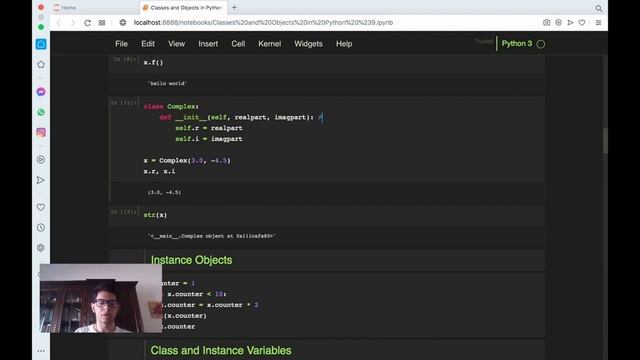
Task: Click the '(3.0, -4.5)' output text
Action: click(x=164, y=192)
